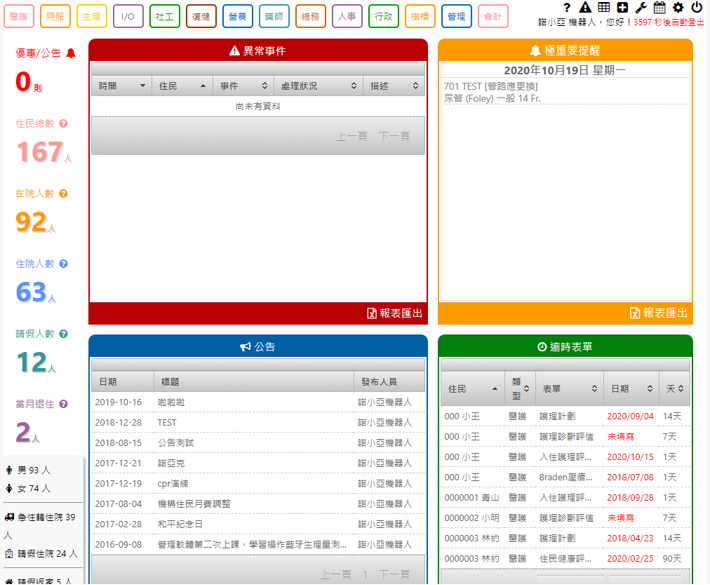Image resolution: width=710 pixels, height=585 pixels.
Task: Click 上一頁 in 異常事件 pager
Action: [352, 136]
